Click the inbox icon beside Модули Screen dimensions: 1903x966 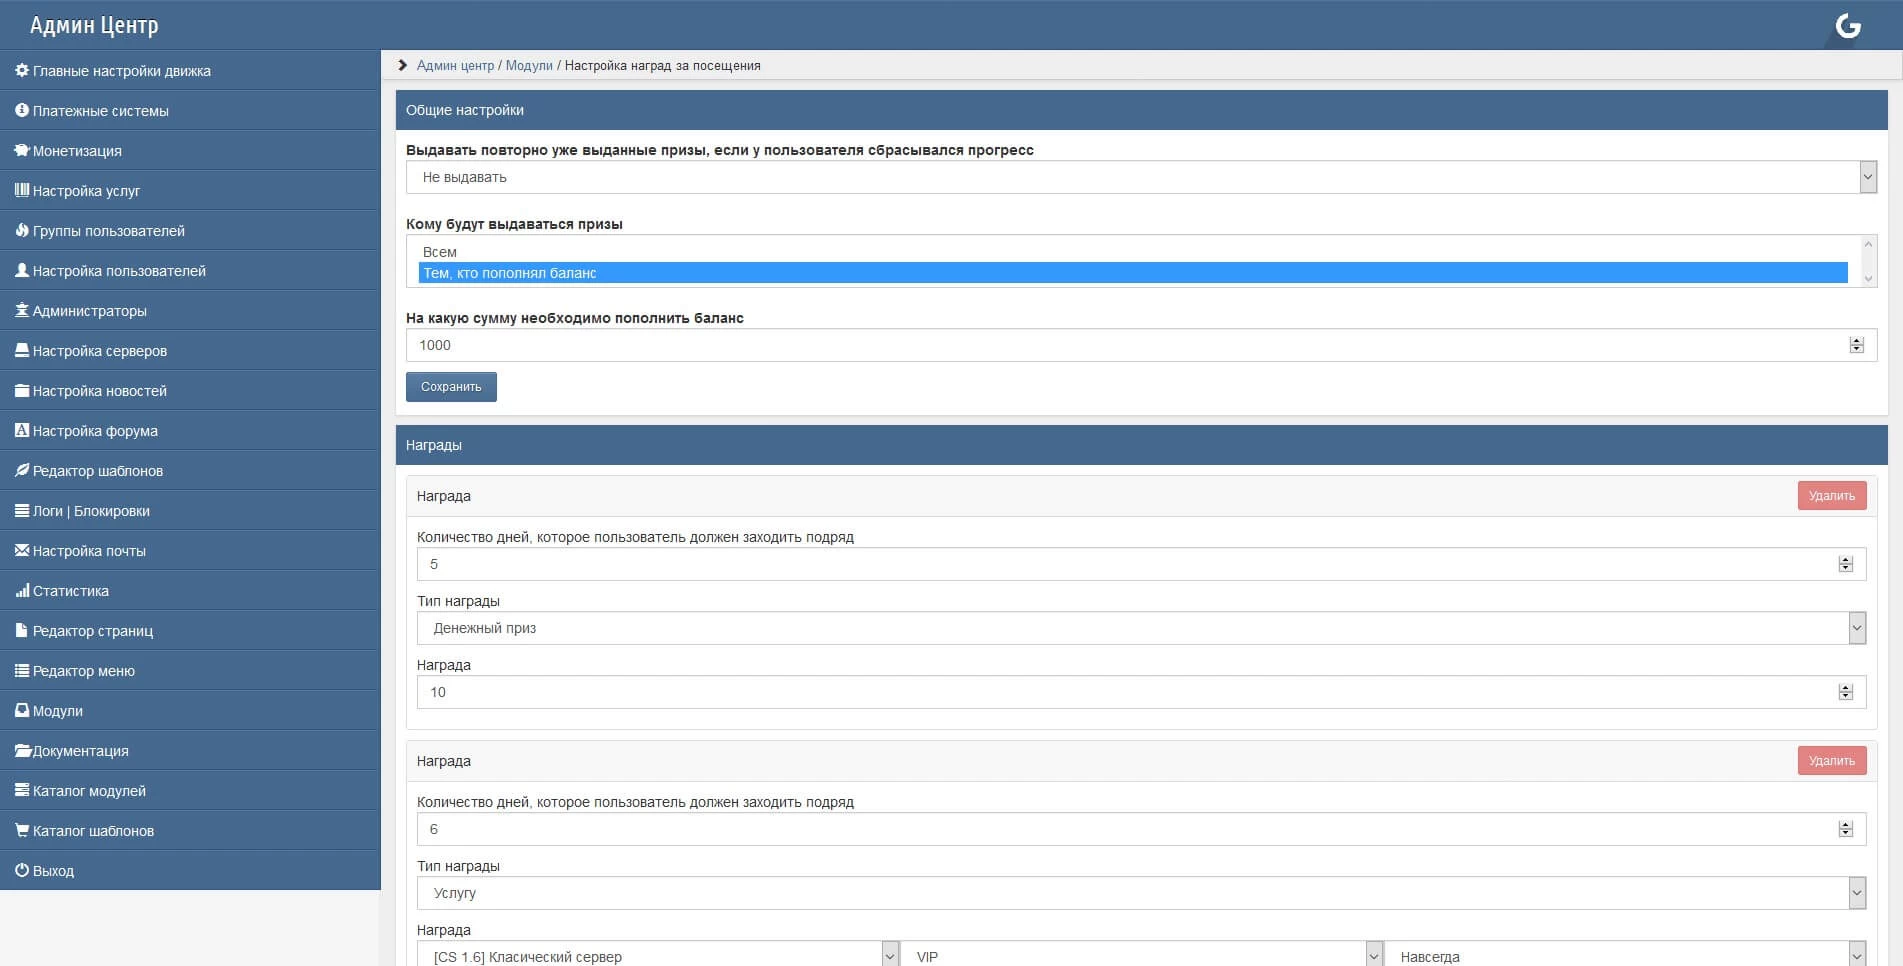tap(22, 711)
